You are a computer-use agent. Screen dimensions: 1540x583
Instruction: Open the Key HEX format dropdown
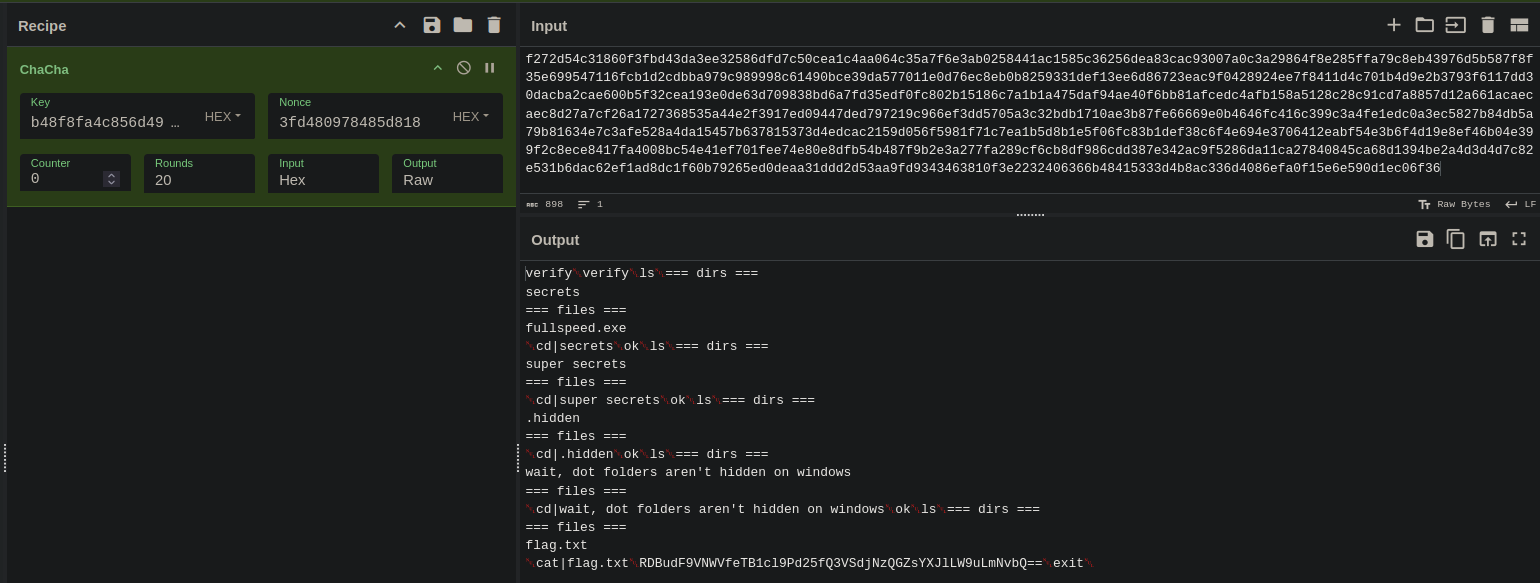point(222,116)
